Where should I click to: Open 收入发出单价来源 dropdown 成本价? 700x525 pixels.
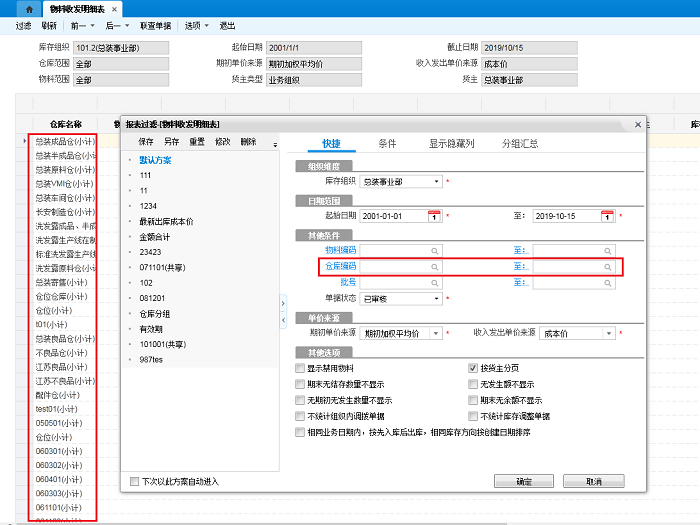pyautogui.click(x=609, y=333)
